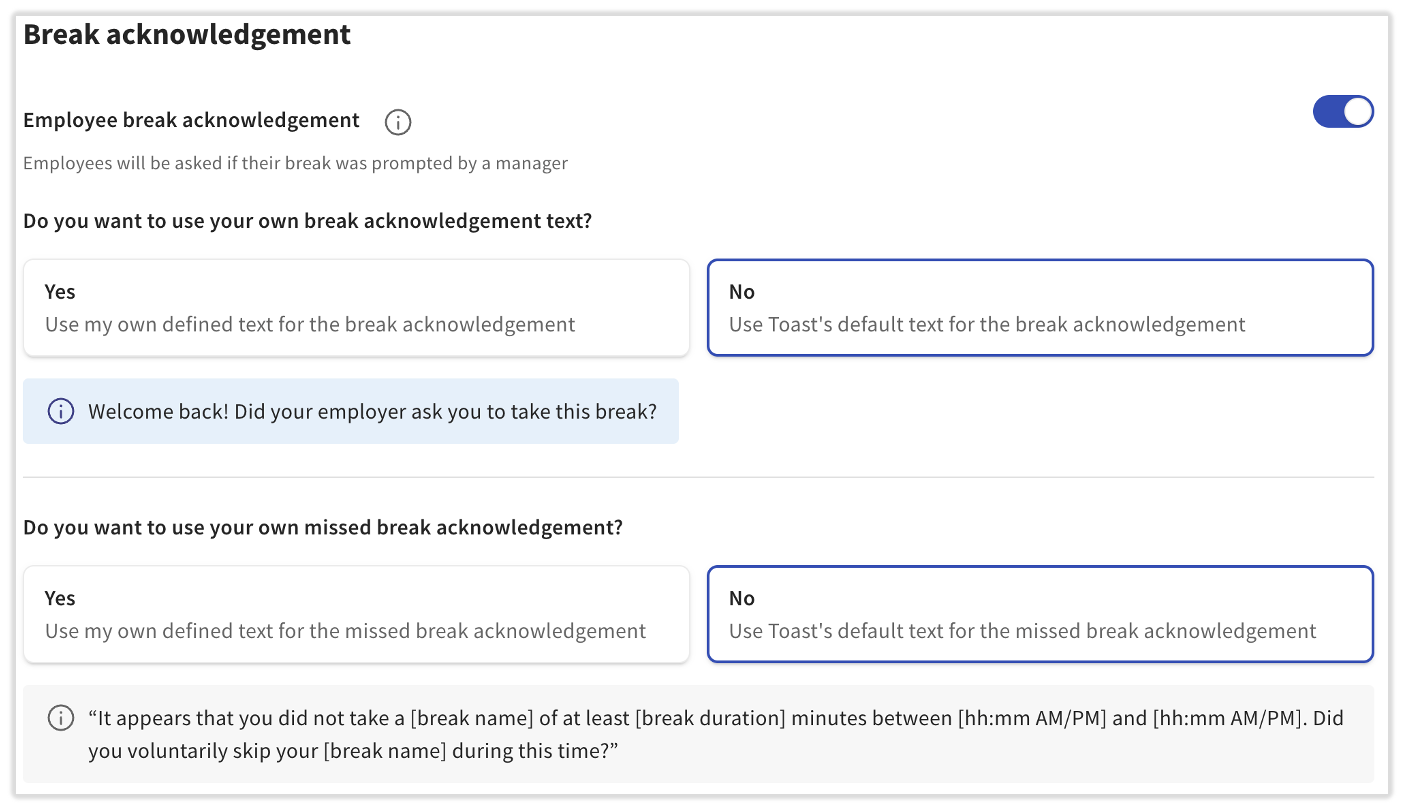
Task: Click the divider line between the two questions
Action: [698, 477]
